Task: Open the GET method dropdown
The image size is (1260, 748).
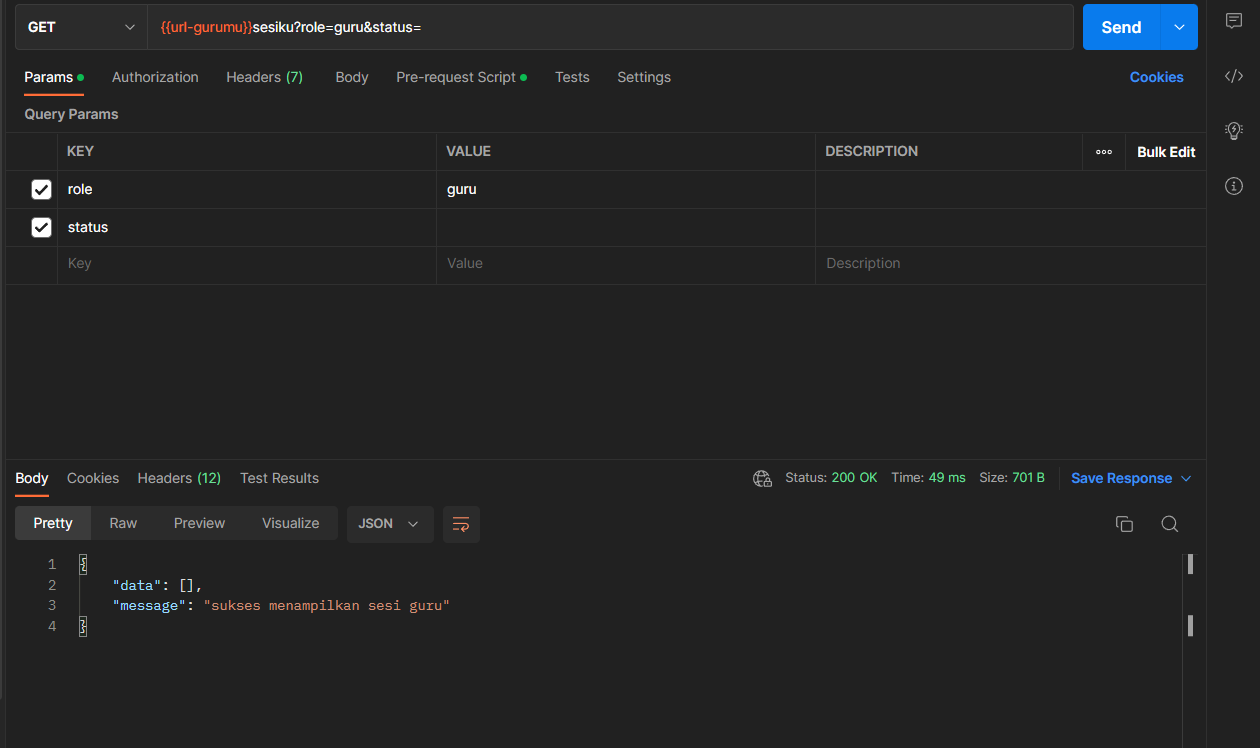Action: pos(81,27)
